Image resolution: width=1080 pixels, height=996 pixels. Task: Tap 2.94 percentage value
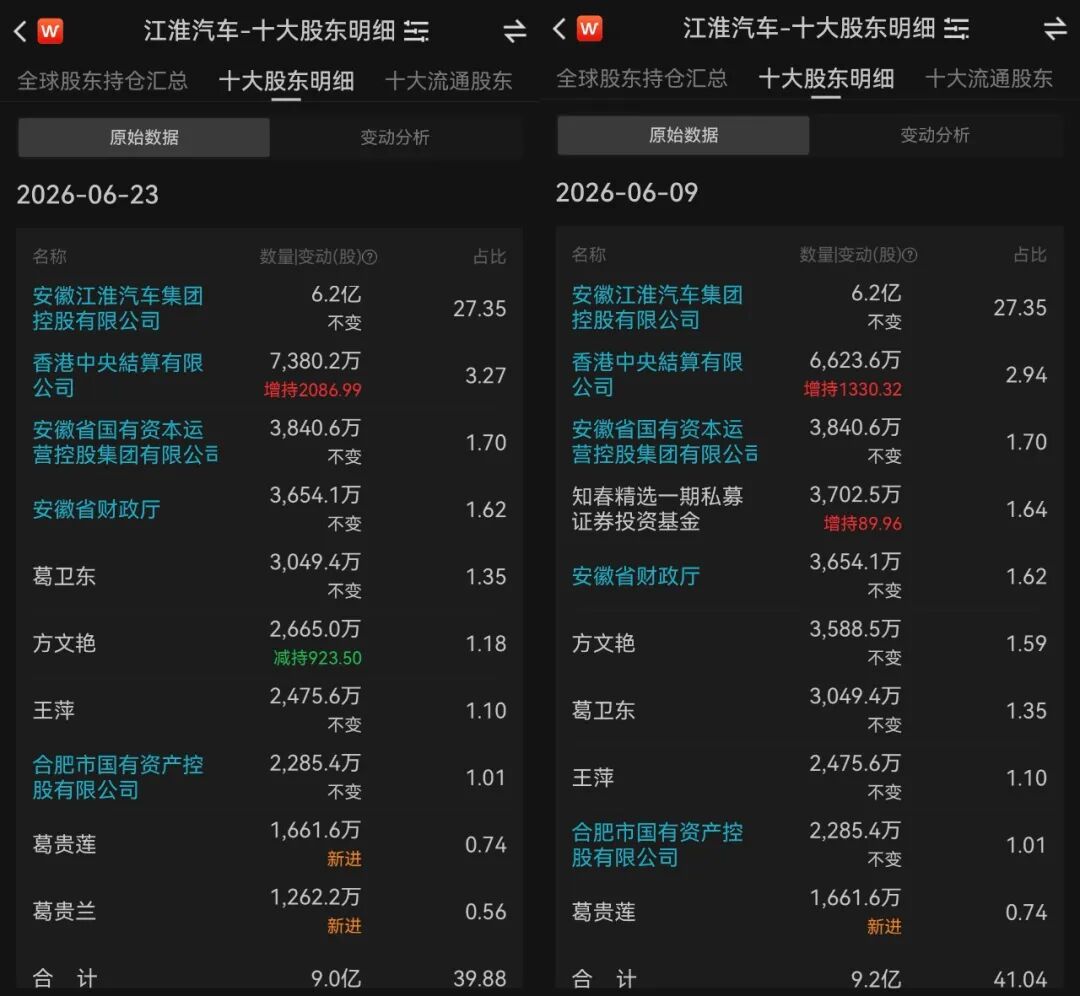click(x=1026, y=375)
